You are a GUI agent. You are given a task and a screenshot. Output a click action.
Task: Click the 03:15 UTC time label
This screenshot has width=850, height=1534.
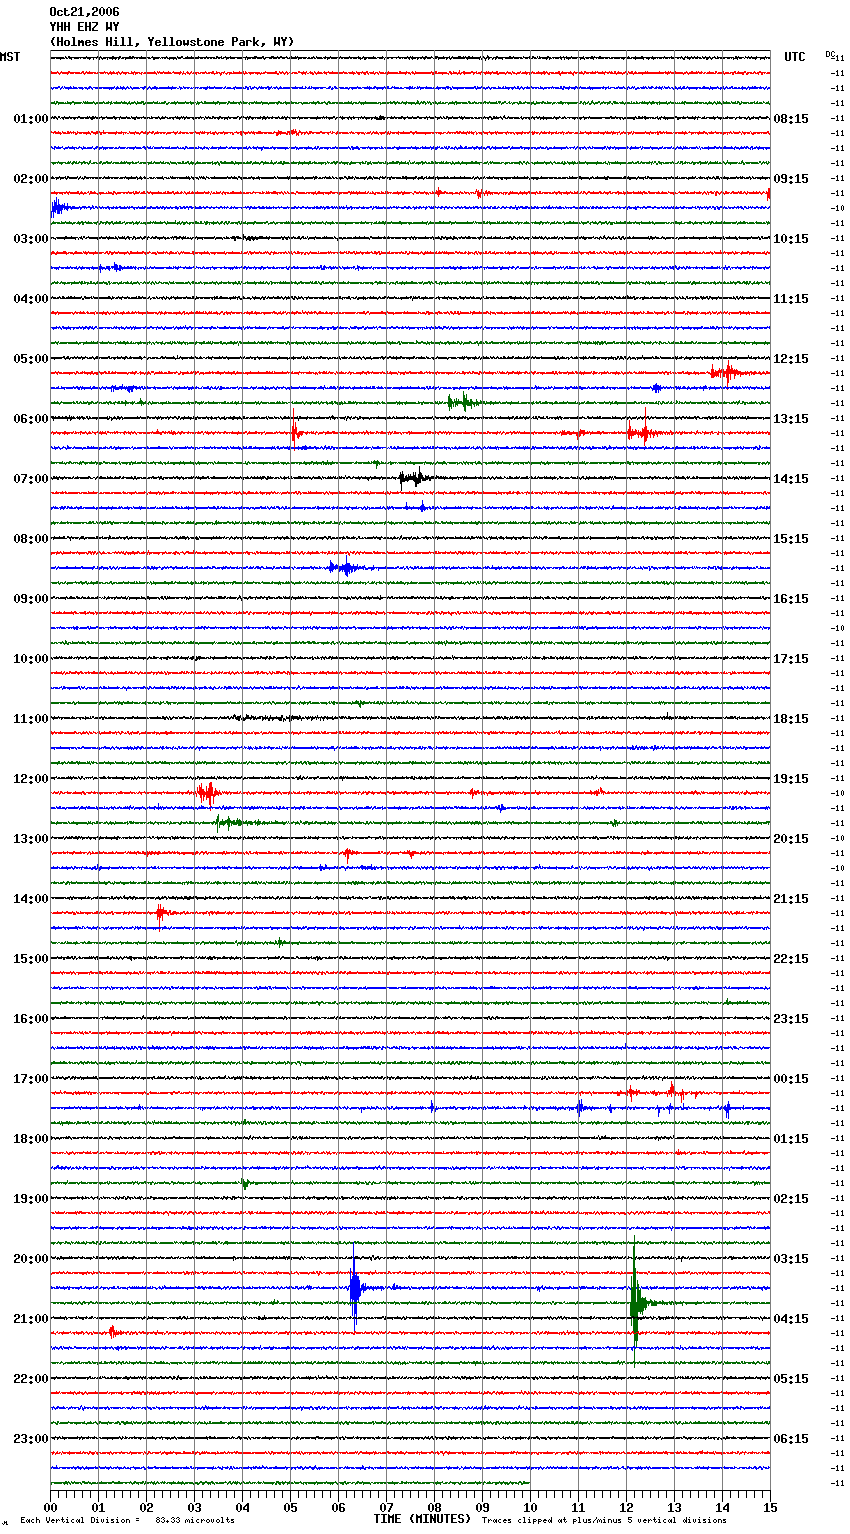pos(791,1259)
